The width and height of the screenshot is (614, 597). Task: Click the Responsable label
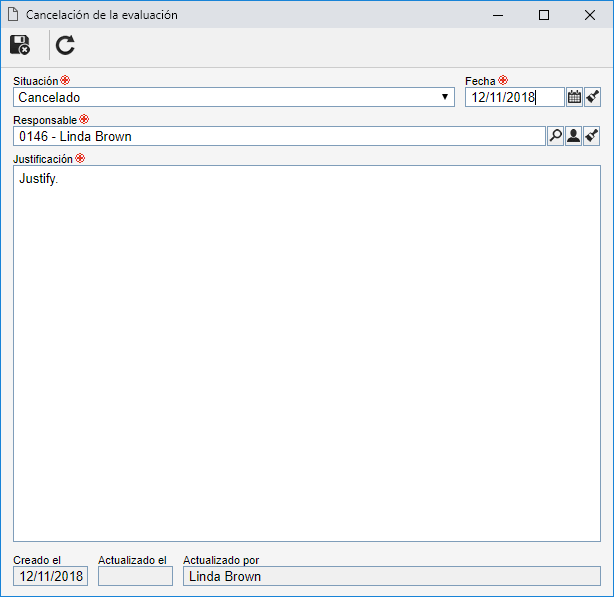(x=45, y=120)
